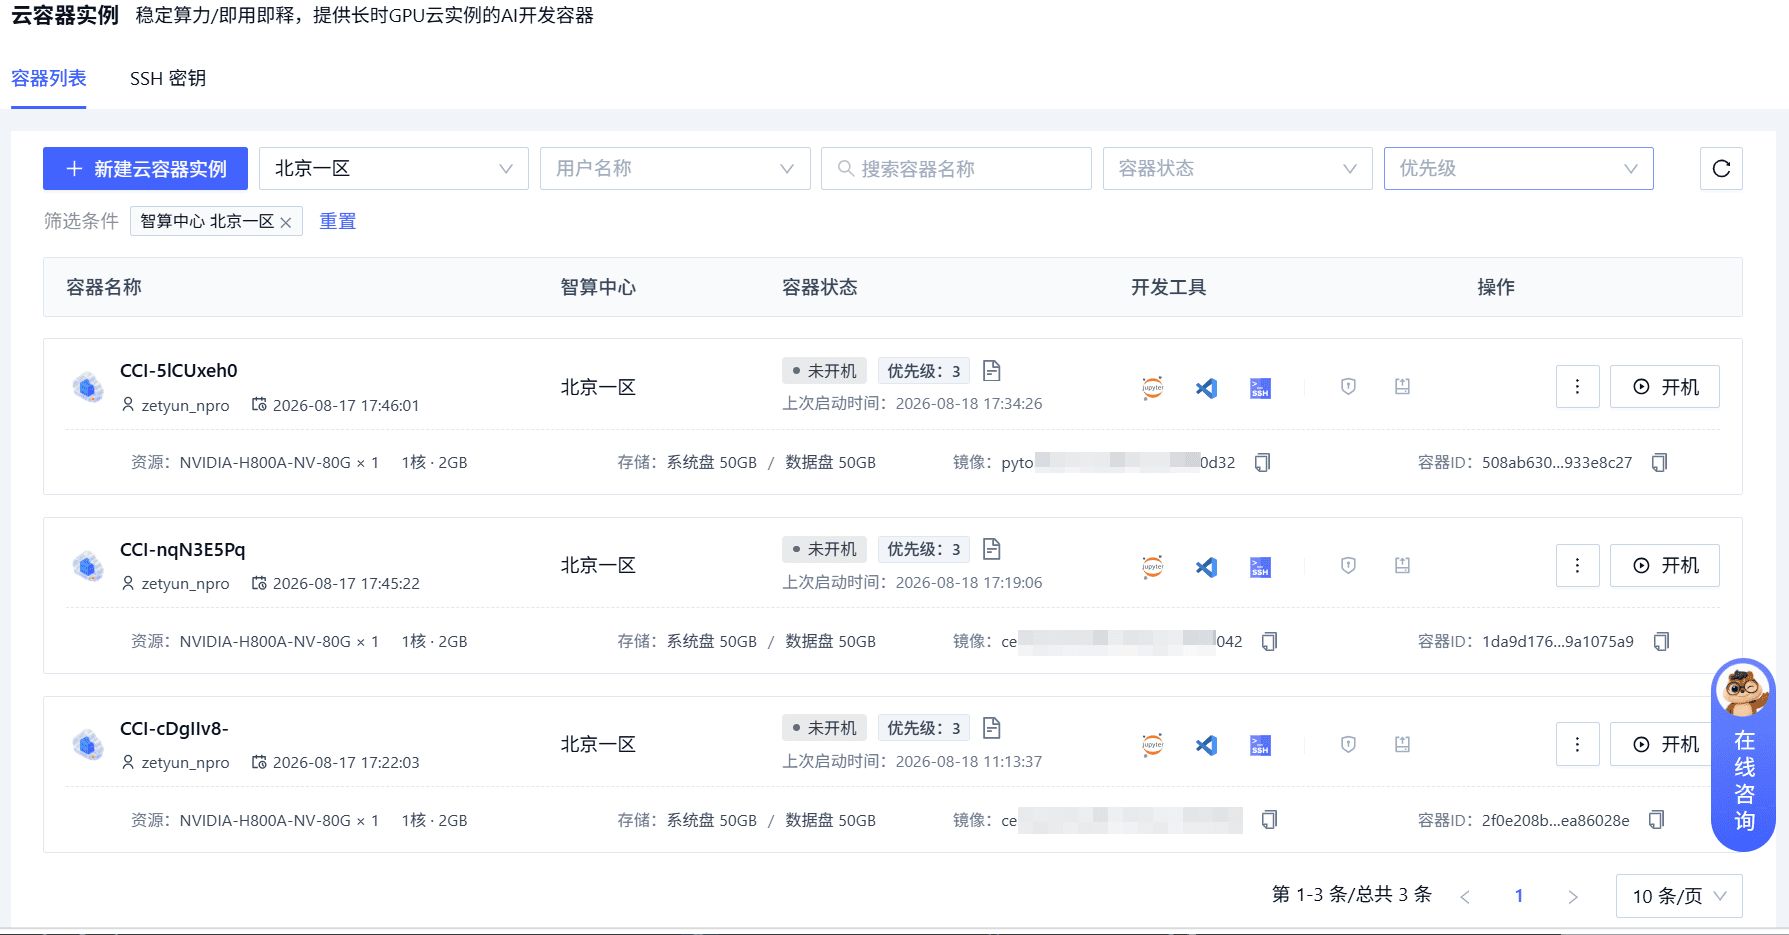Select page 1 in pagination
The width and height of the screenshot is (1789, 935).
click(1519, 896)
